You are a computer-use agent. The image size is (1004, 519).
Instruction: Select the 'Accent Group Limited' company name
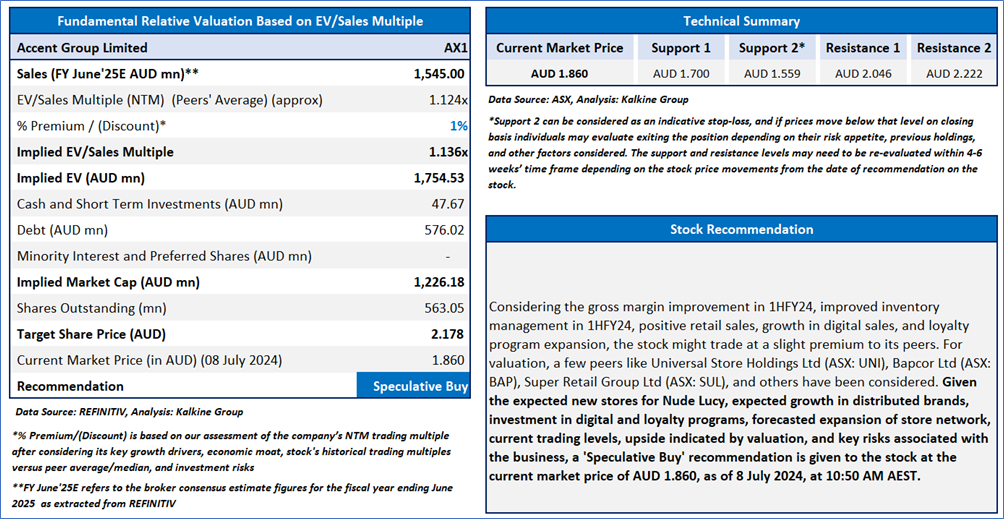click(82, 48)
